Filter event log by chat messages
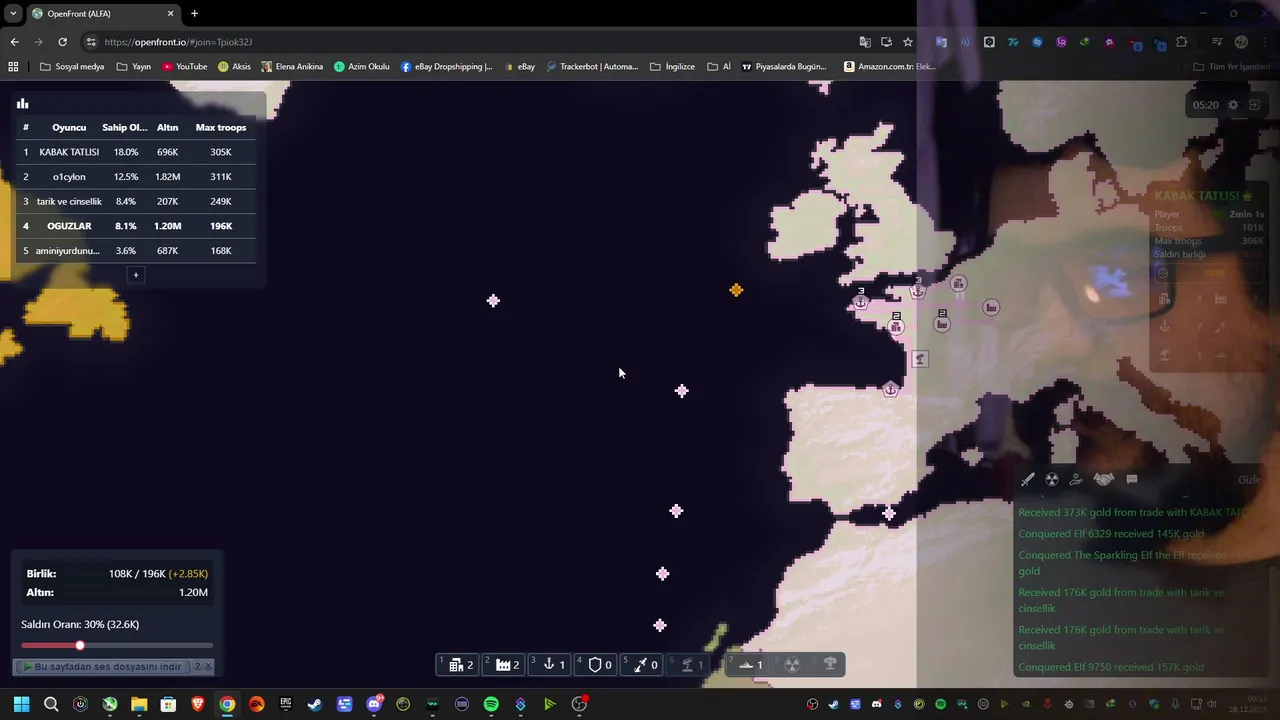The height and width of the screenshot is (720, 1280). click(1132, 480)
